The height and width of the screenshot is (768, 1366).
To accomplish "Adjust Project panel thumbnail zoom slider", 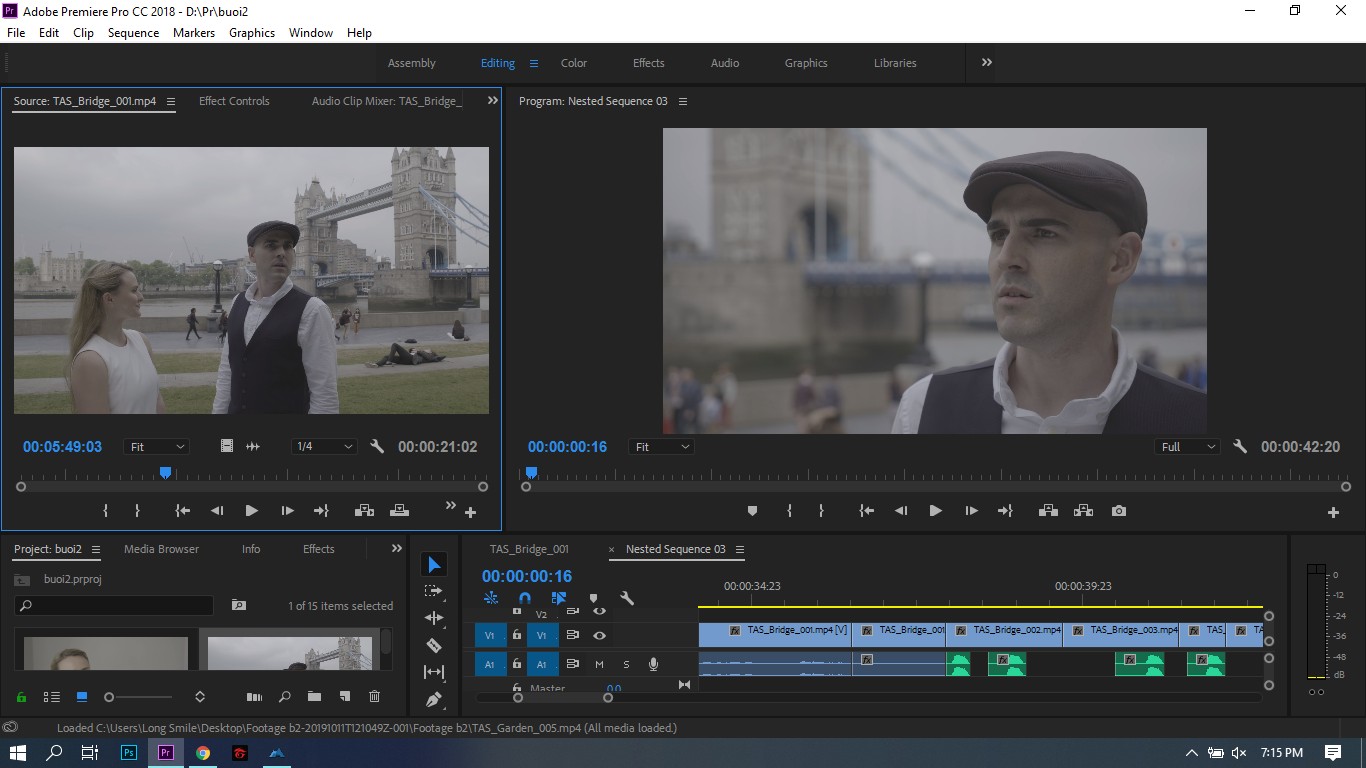I will tap(140, 697).
